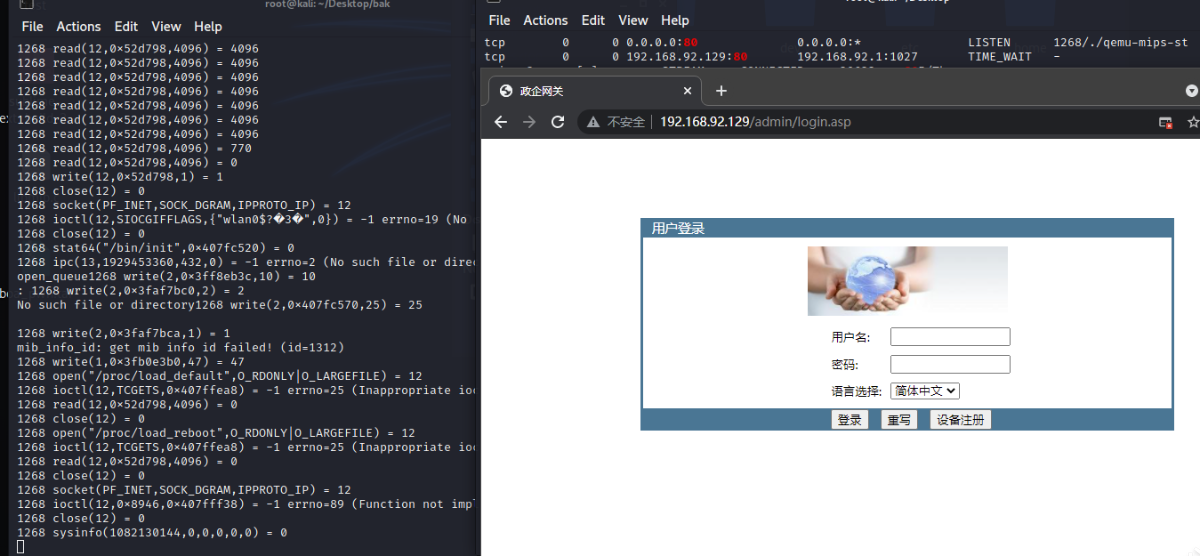
Task: Bookmark this page with the star icon
Action: click(x=1192, y=122)
